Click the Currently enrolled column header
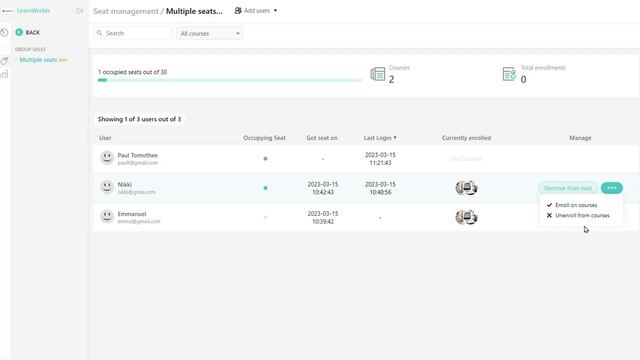 tap(467, 138)
